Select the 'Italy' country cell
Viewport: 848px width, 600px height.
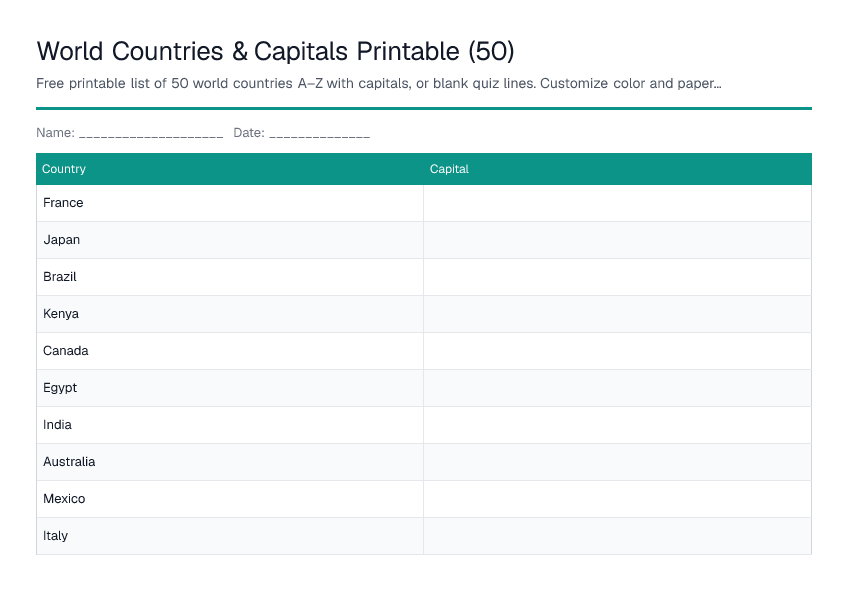(x=230, y=536)
